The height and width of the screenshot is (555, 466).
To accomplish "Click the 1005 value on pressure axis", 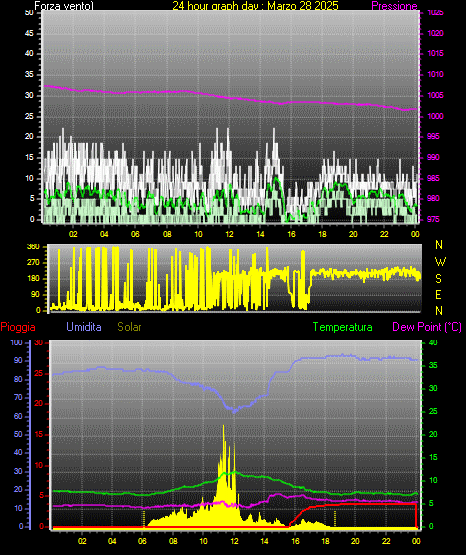I will [x=435, y=95].
